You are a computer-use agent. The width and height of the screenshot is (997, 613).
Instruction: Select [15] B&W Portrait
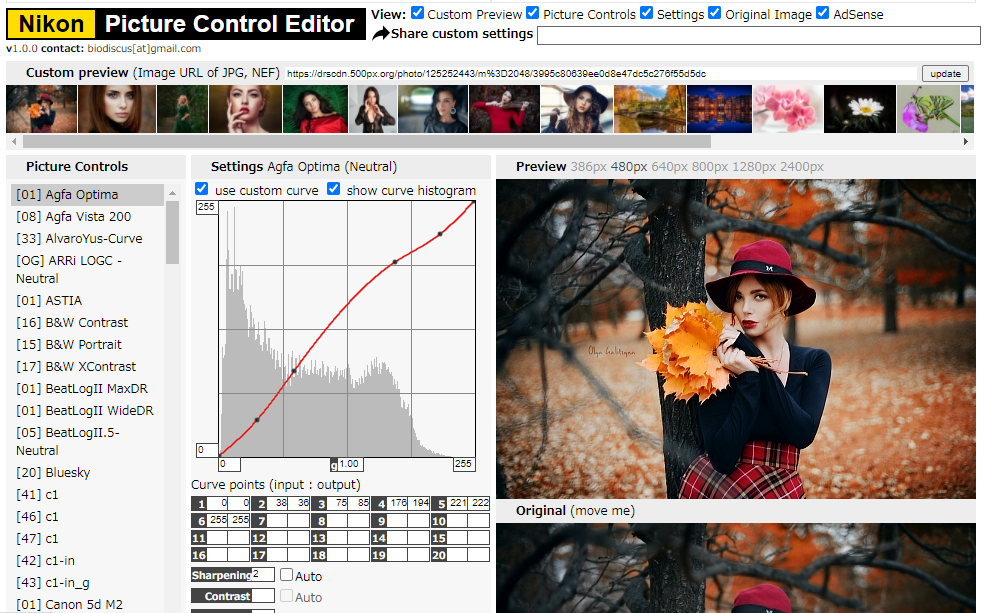[88, 345]
